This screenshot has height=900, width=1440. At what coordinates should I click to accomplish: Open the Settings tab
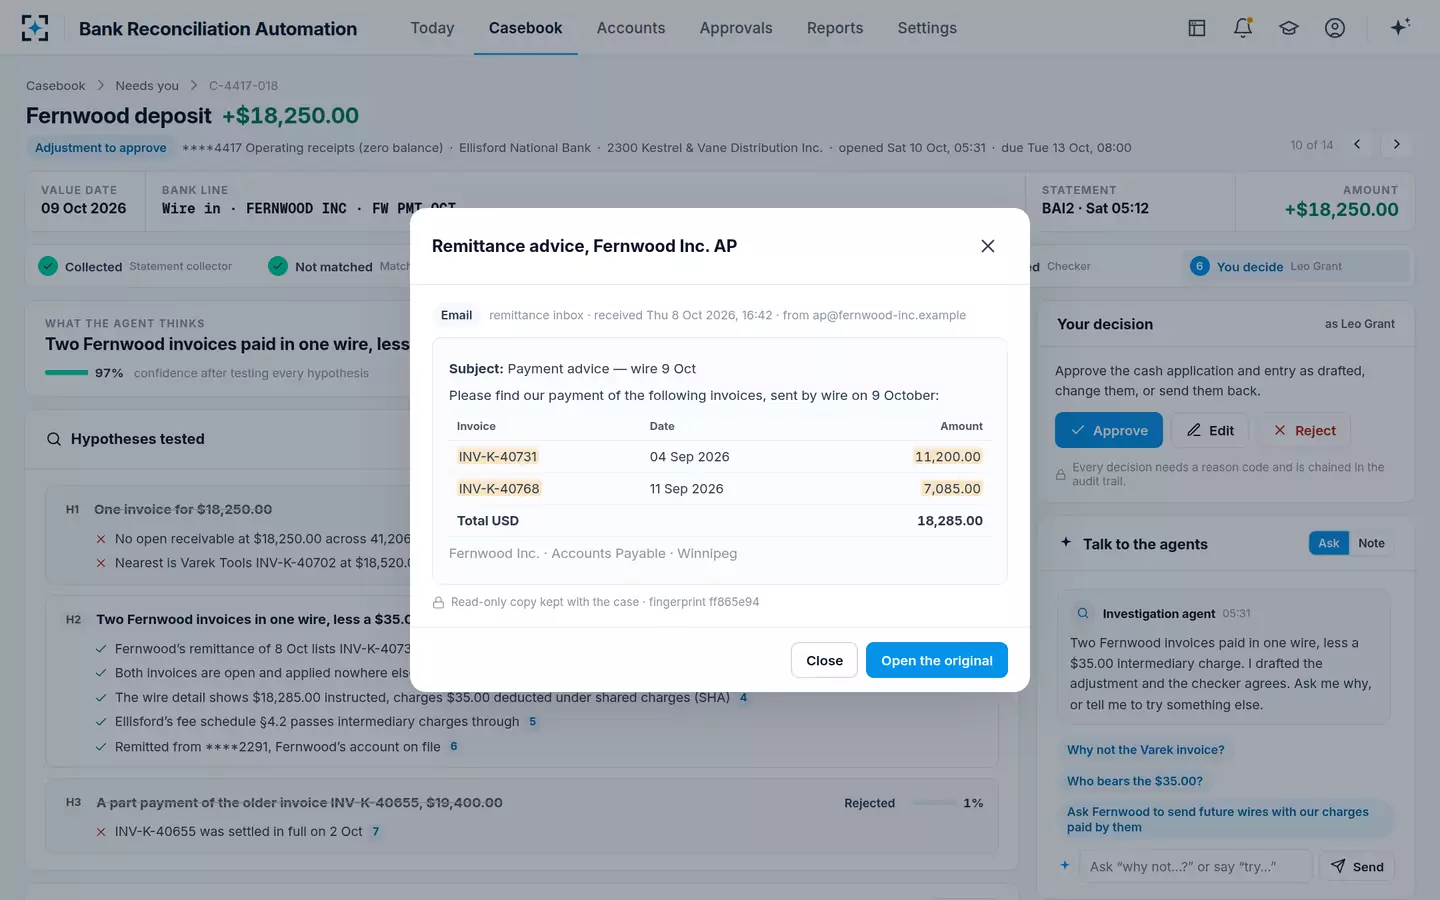pos(927,28)
